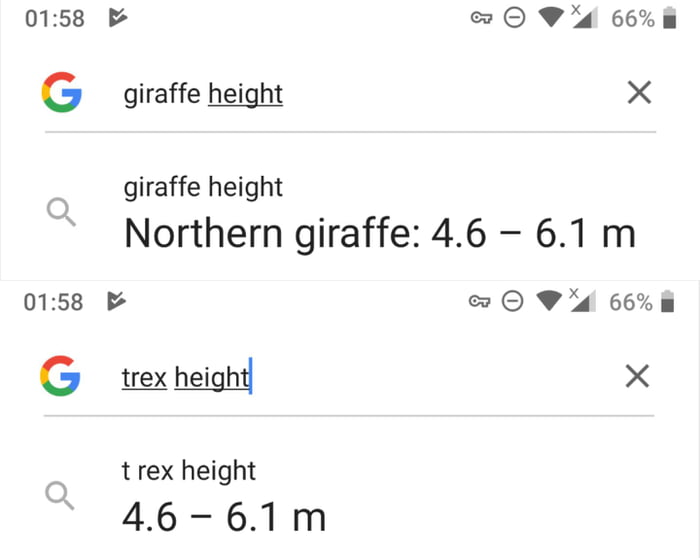Clear the trex height search text

pos(637,377)
